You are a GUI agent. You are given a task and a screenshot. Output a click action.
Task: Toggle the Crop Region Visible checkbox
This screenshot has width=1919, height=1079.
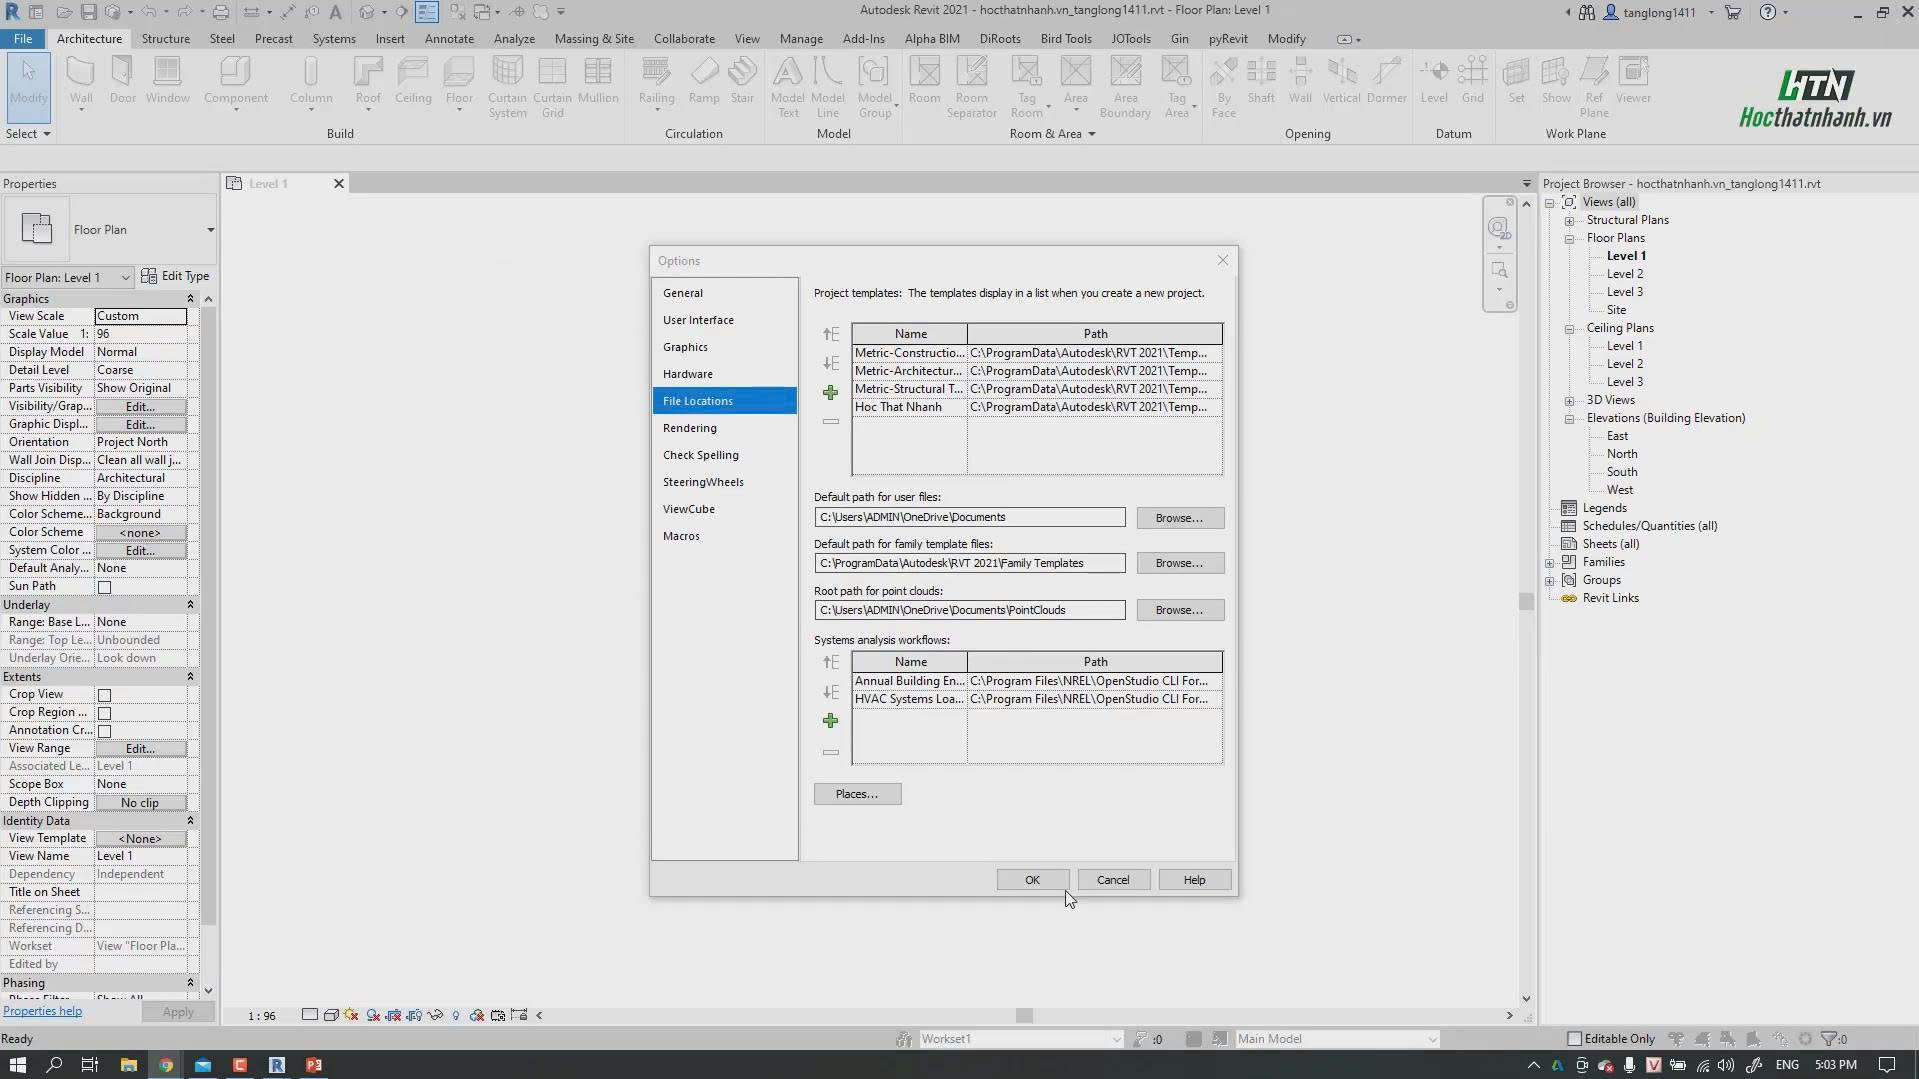(104, 713)
